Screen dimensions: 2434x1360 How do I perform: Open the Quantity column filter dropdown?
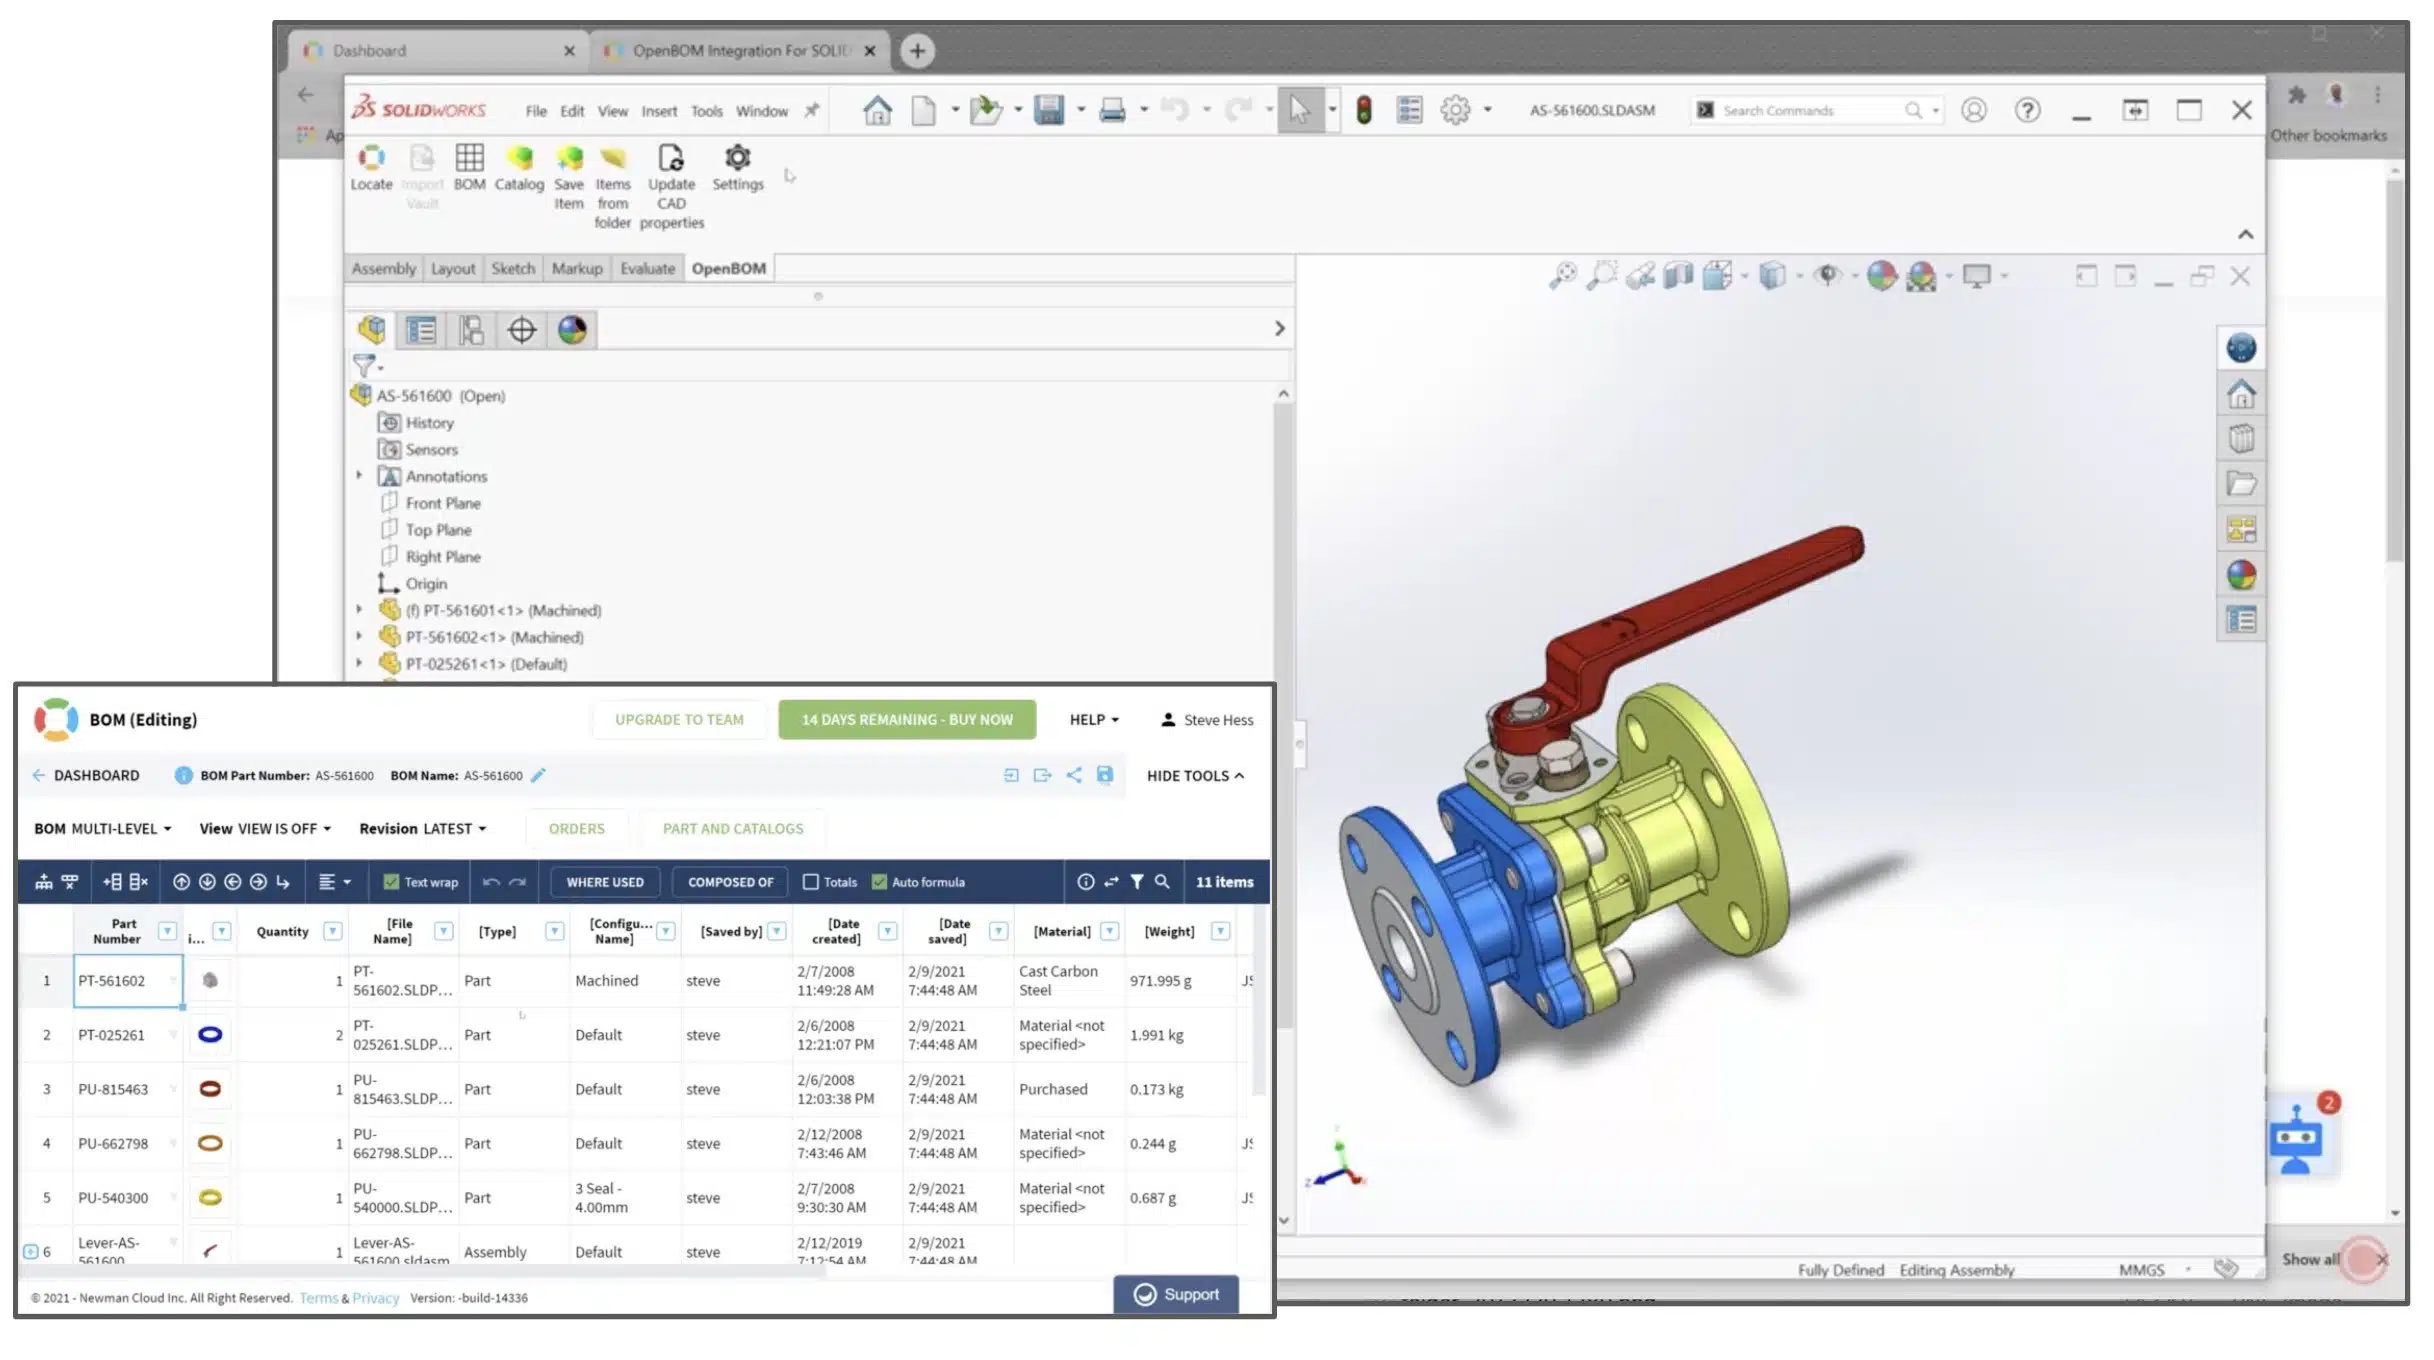click(333, 932)
